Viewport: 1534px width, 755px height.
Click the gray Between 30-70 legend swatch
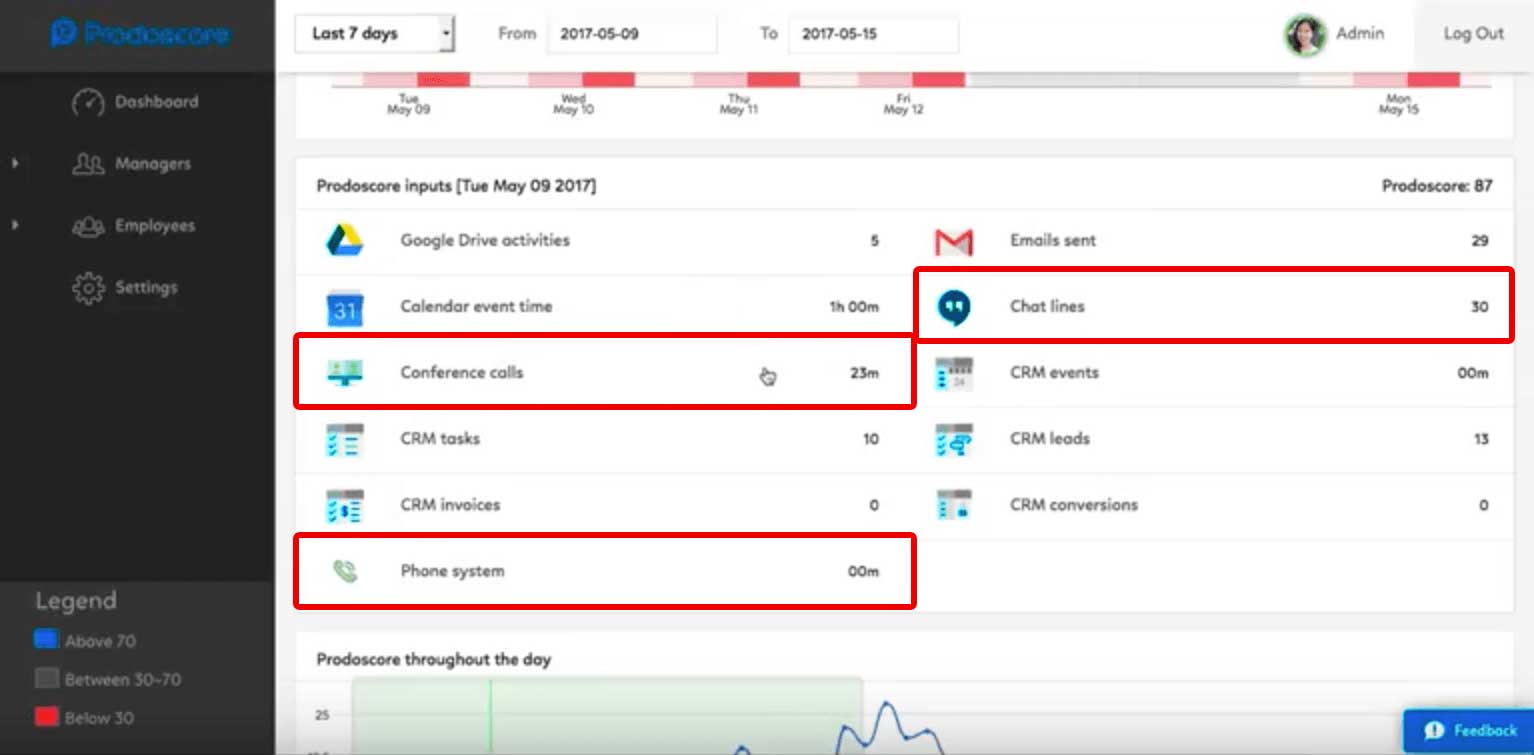point(47,679)
